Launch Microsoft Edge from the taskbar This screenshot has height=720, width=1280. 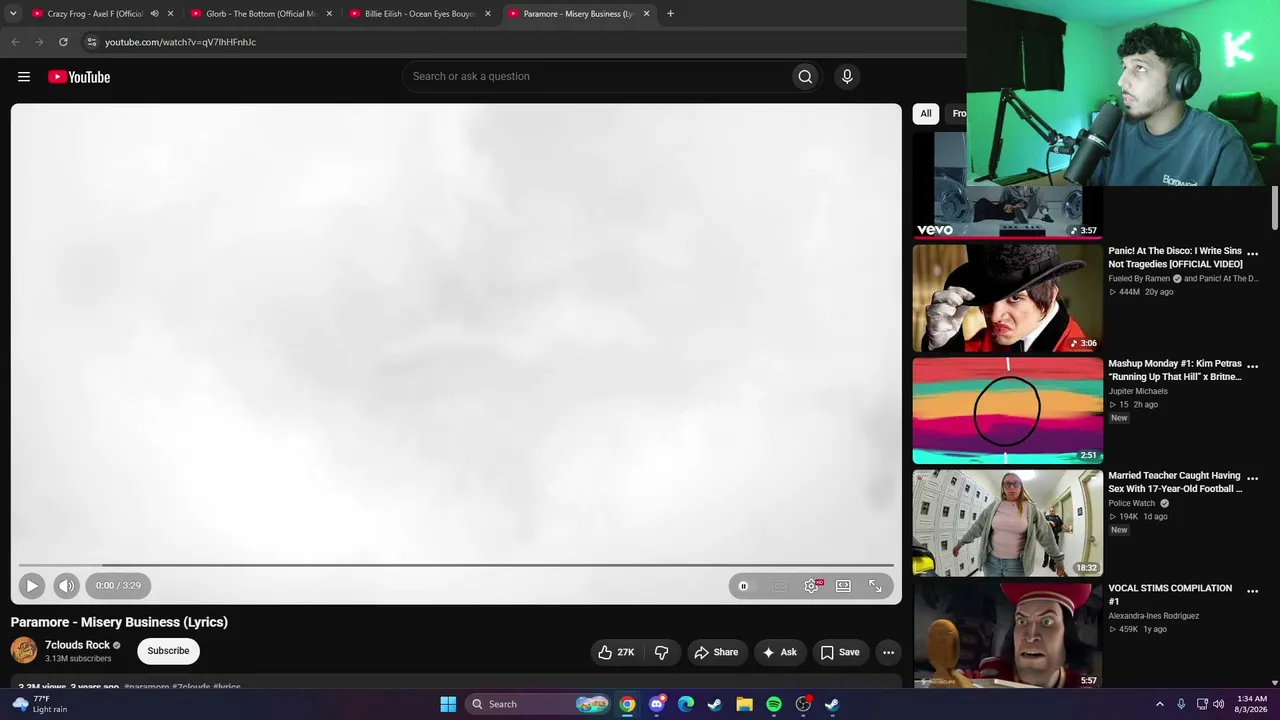[x=686, y=704]
